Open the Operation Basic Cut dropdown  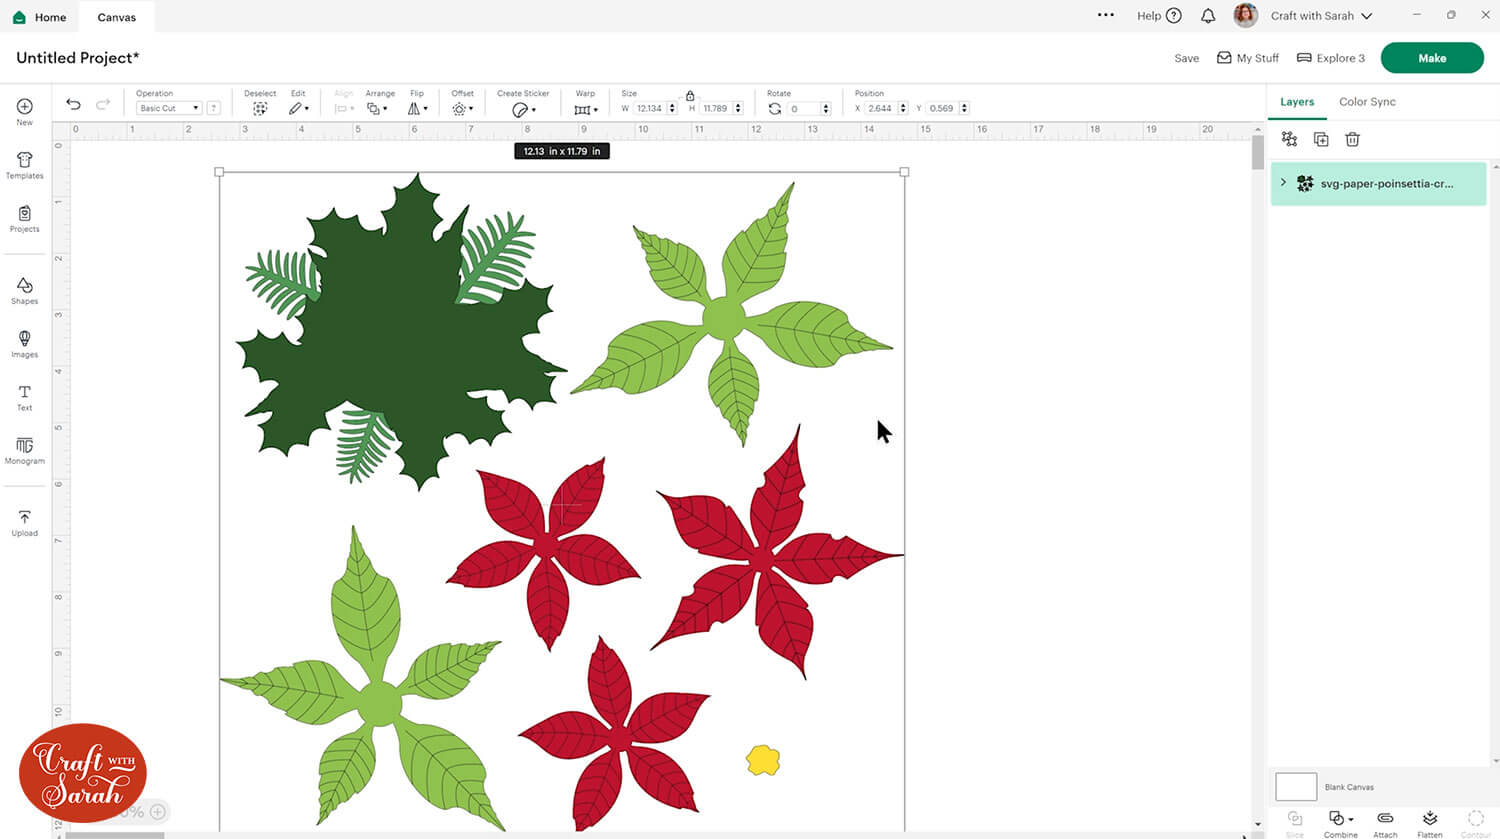point(169,108)
